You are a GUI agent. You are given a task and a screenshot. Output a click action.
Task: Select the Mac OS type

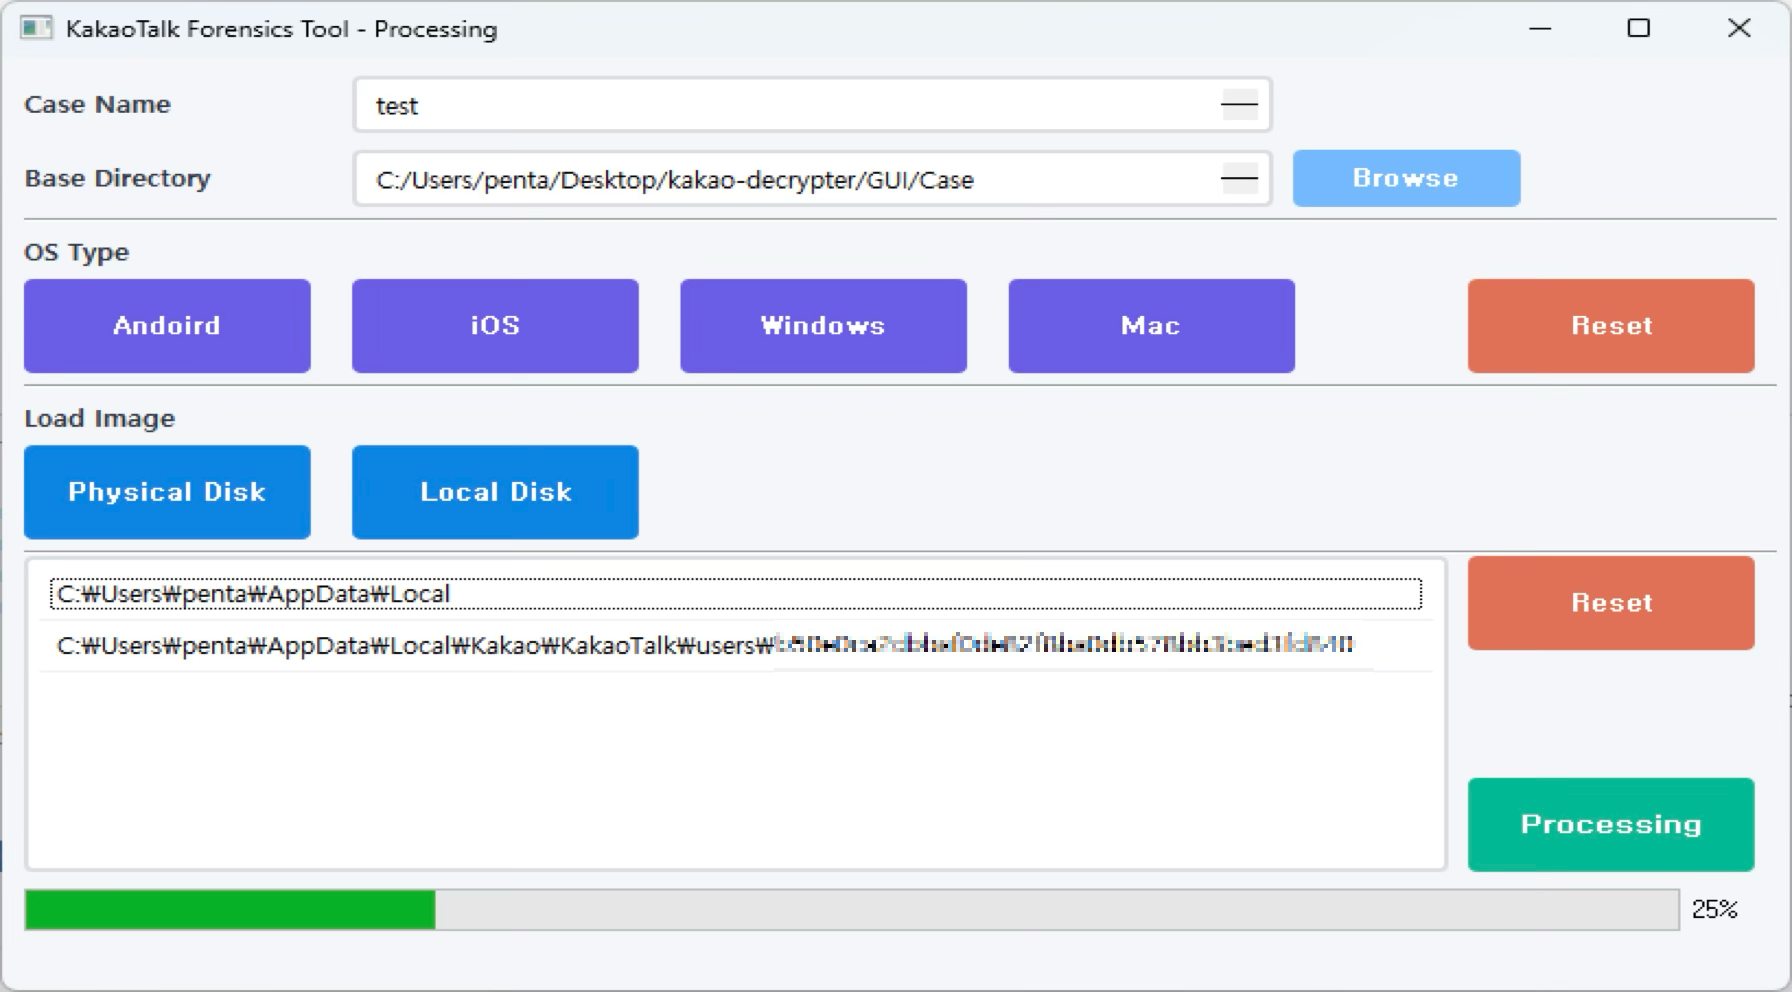click(x=1151, y=326)
